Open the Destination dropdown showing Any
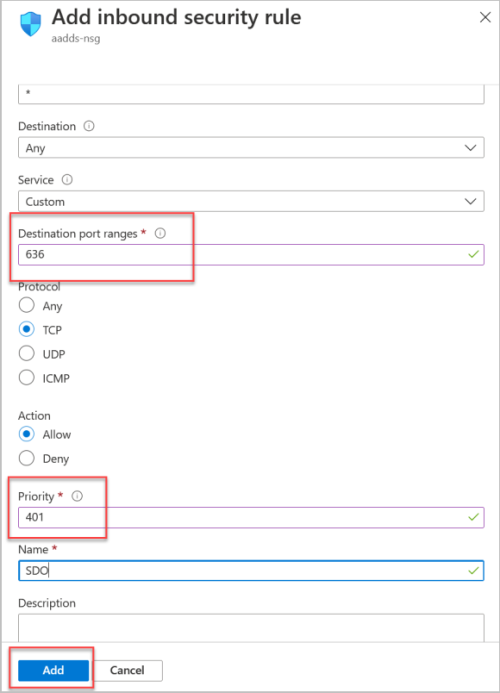This screenshot has height=693, width=500. 251,148
